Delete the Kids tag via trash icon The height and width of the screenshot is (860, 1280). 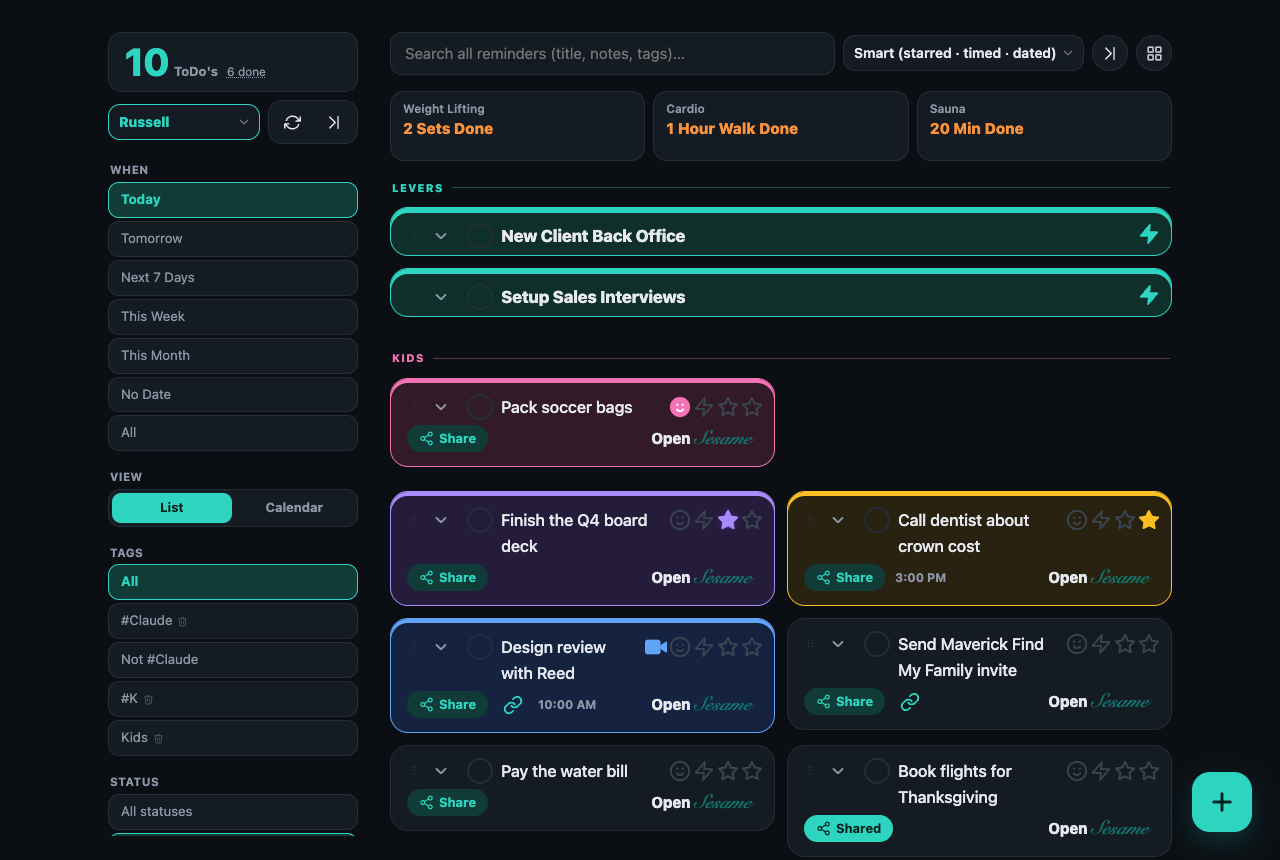pyautogui.click(x=158, y=738)
